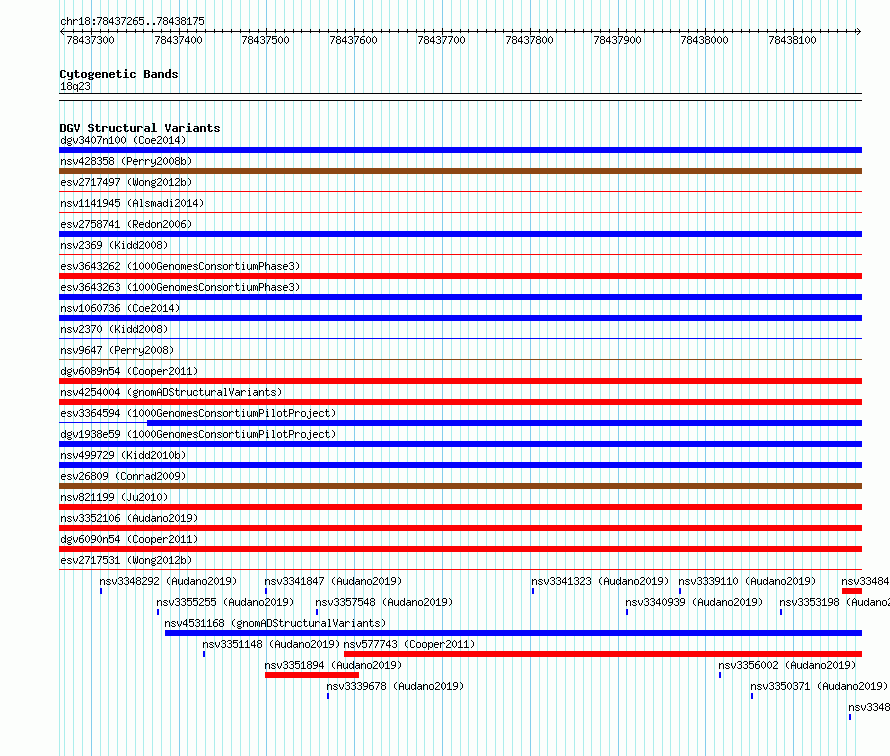Click the dgv3407n100 (Coe2014) variant label
Image resolution: width=890 pixels, height=756 pixels.
(x=123, y=140)
